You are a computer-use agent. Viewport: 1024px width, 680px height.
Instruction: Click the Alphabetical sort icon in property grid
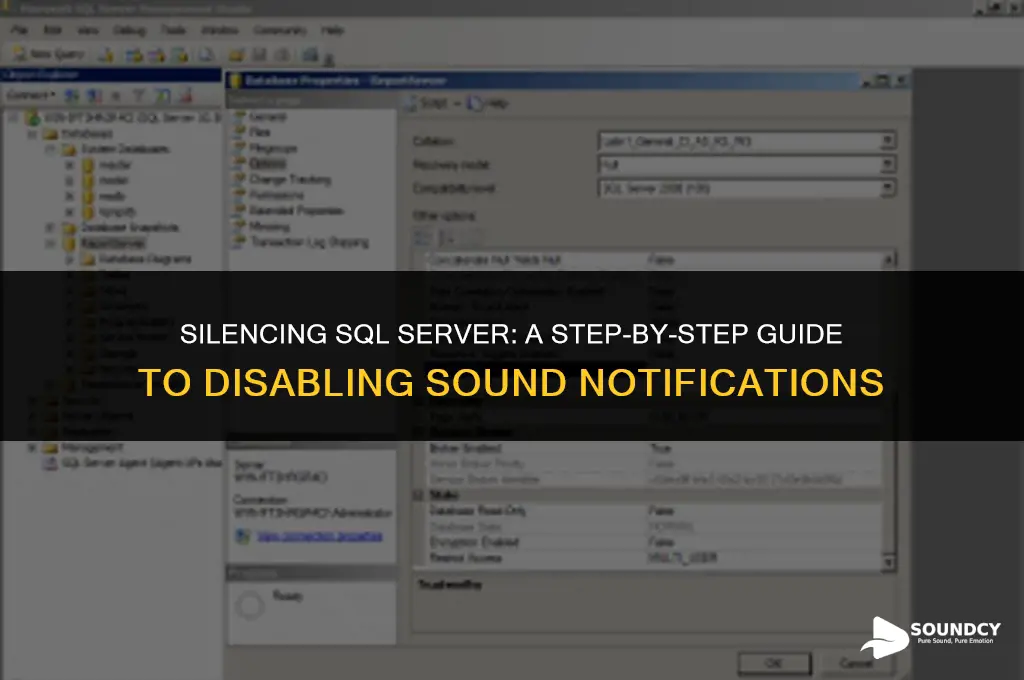click(x=447, y=238)
